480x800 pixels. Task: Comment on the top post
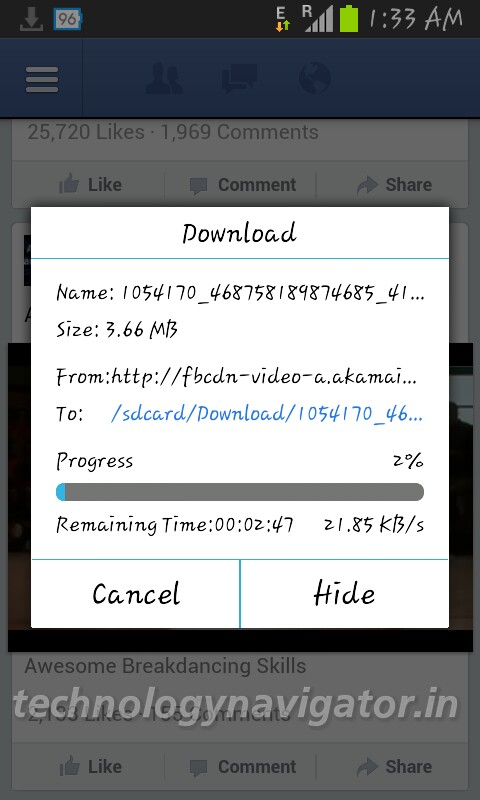(x=243, y=185)
